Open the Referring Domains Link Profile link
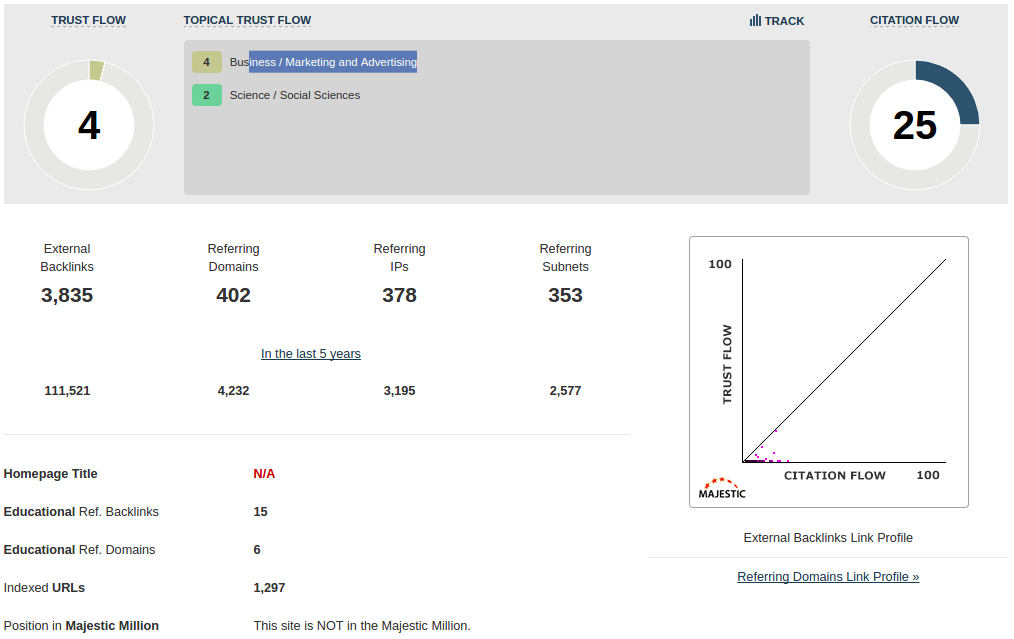 coord(828,577)
